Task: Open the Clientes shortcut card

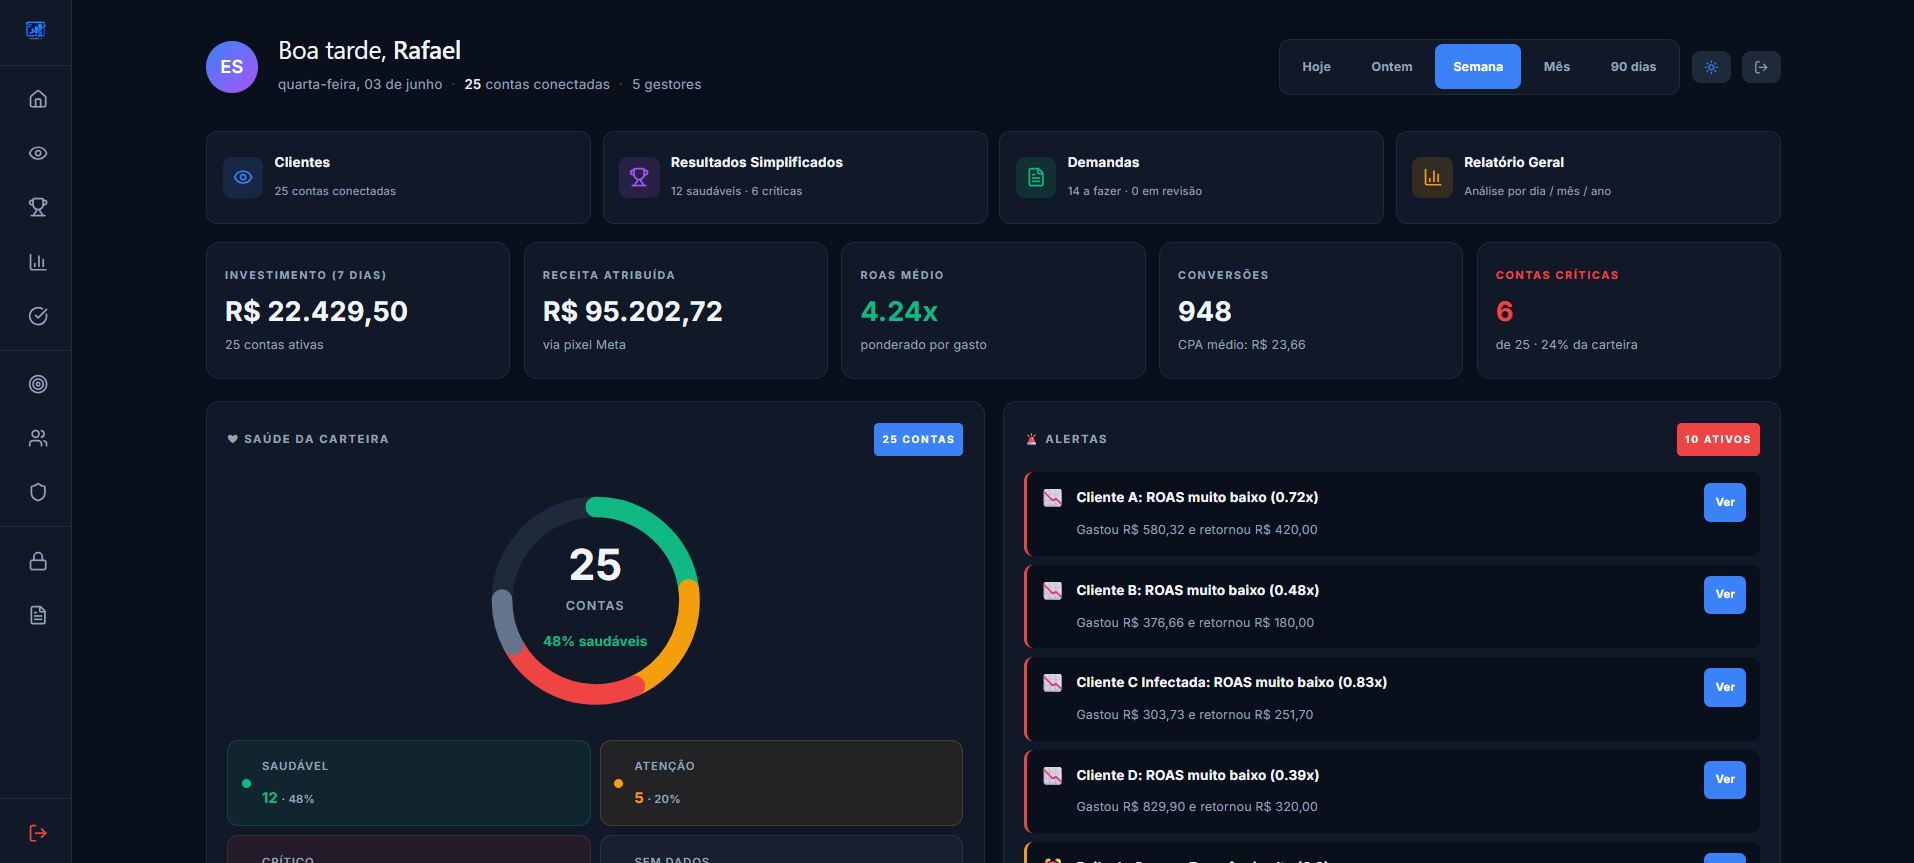Action: point(398,177)
